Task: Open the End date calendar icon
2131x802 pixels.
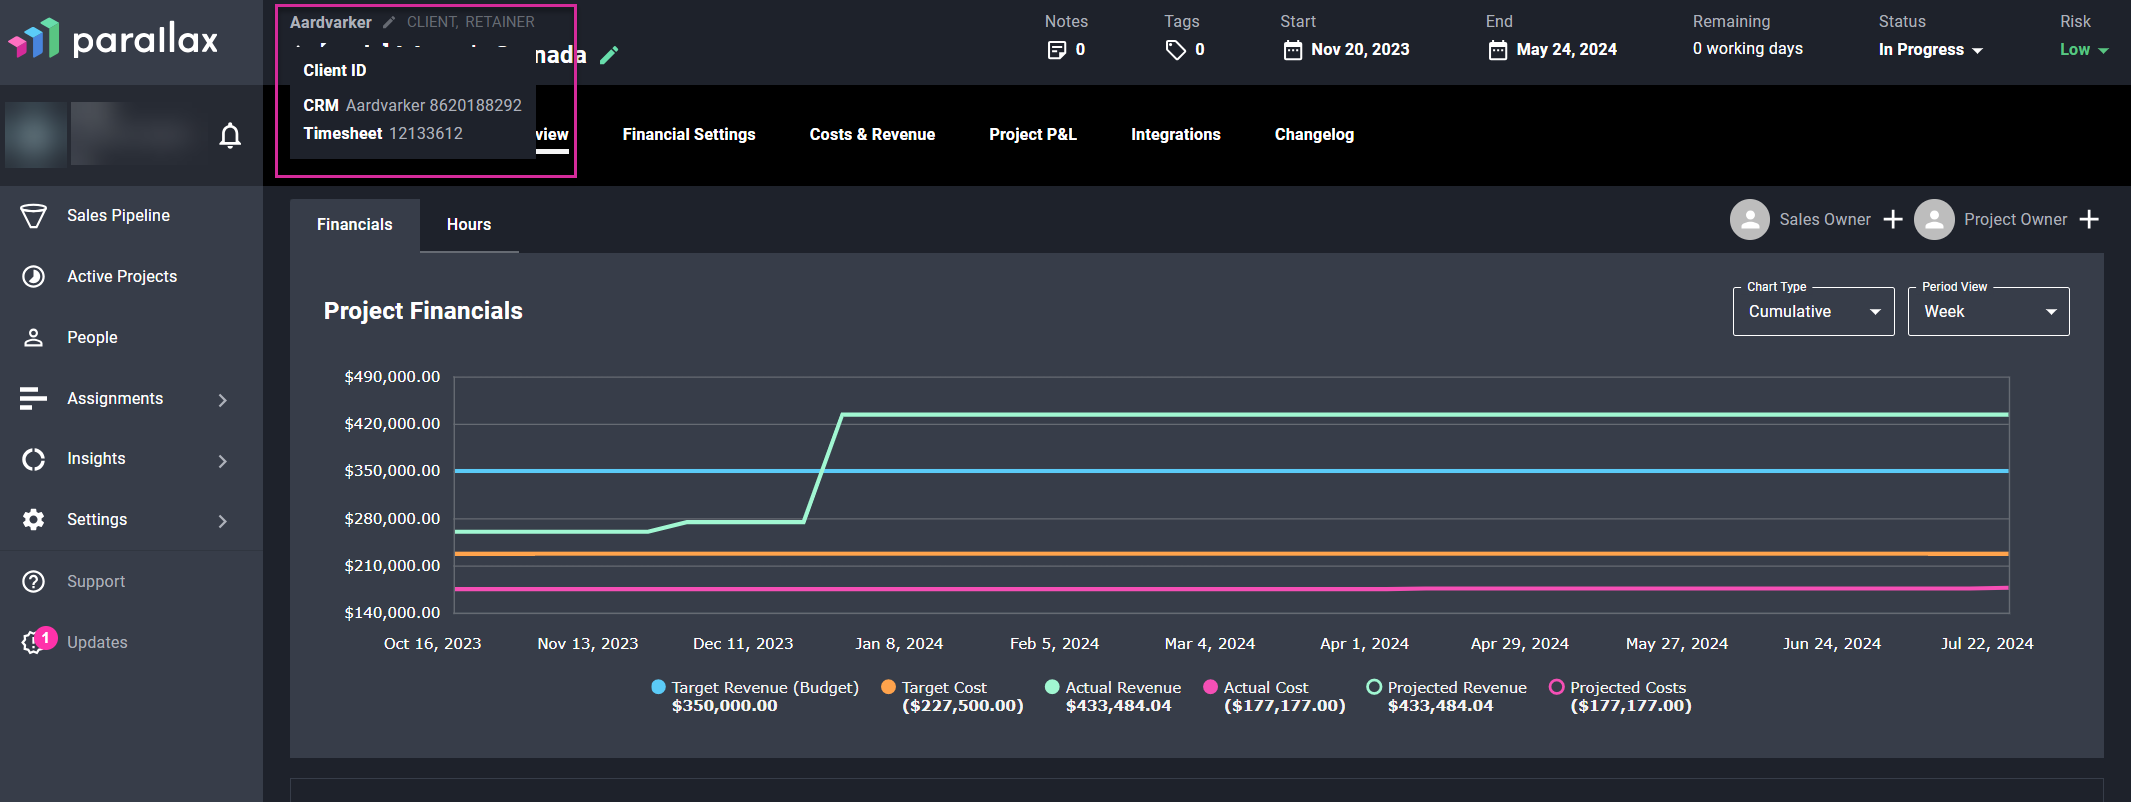Action: [x=1498, y=50]
